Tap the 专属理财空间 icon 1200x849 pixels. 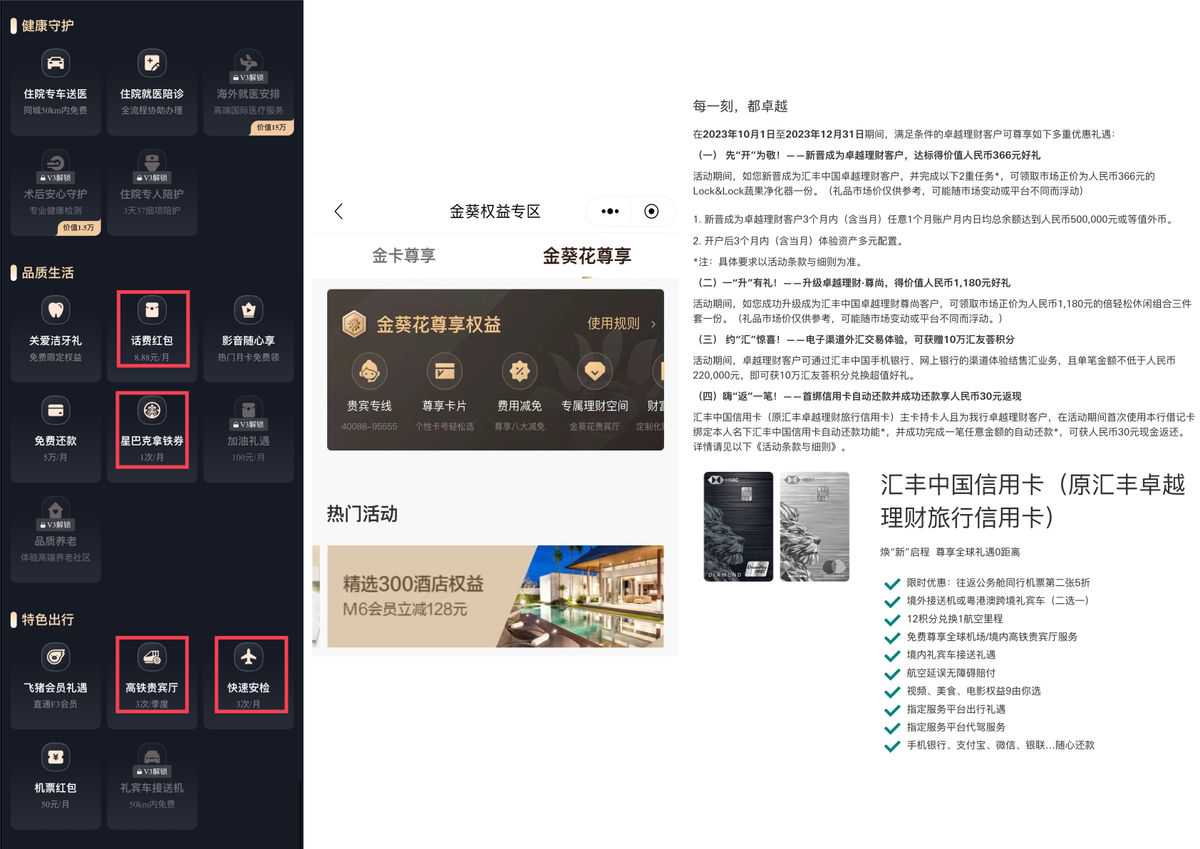click(x=595, y=372)
